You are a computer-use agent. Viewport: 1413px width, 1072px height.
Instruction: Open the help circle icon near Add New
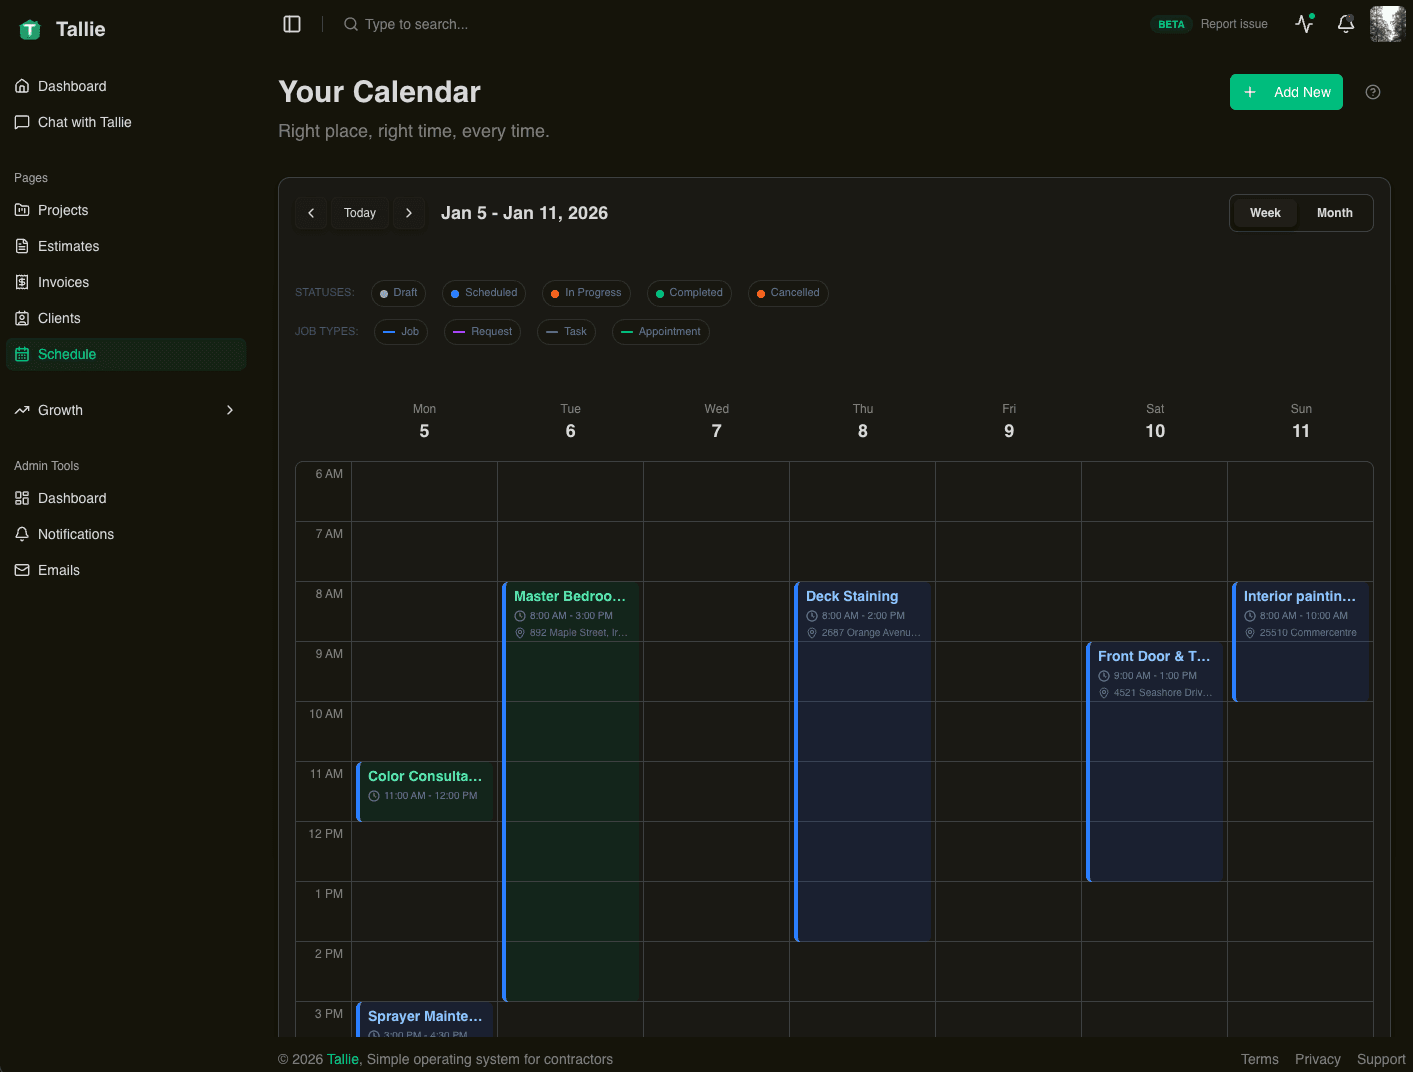[1372, 92]
